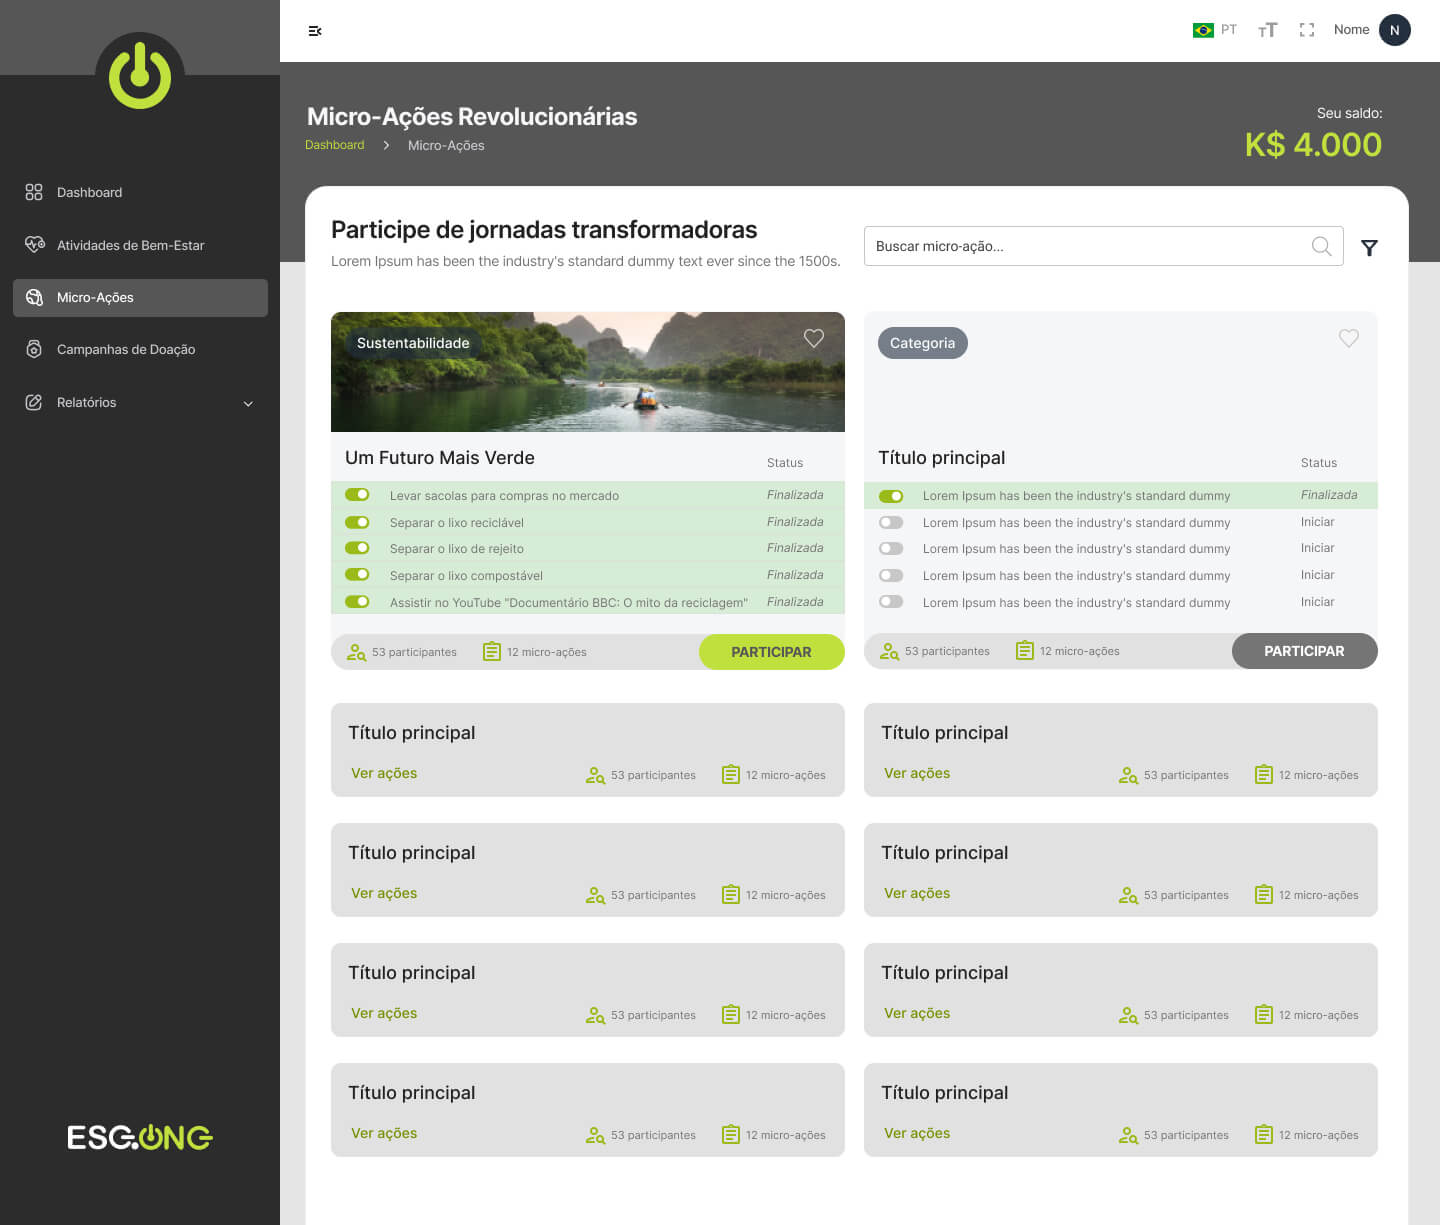
Task: Expand the Relatórios menu chevron
Action: tap(248, 404)
